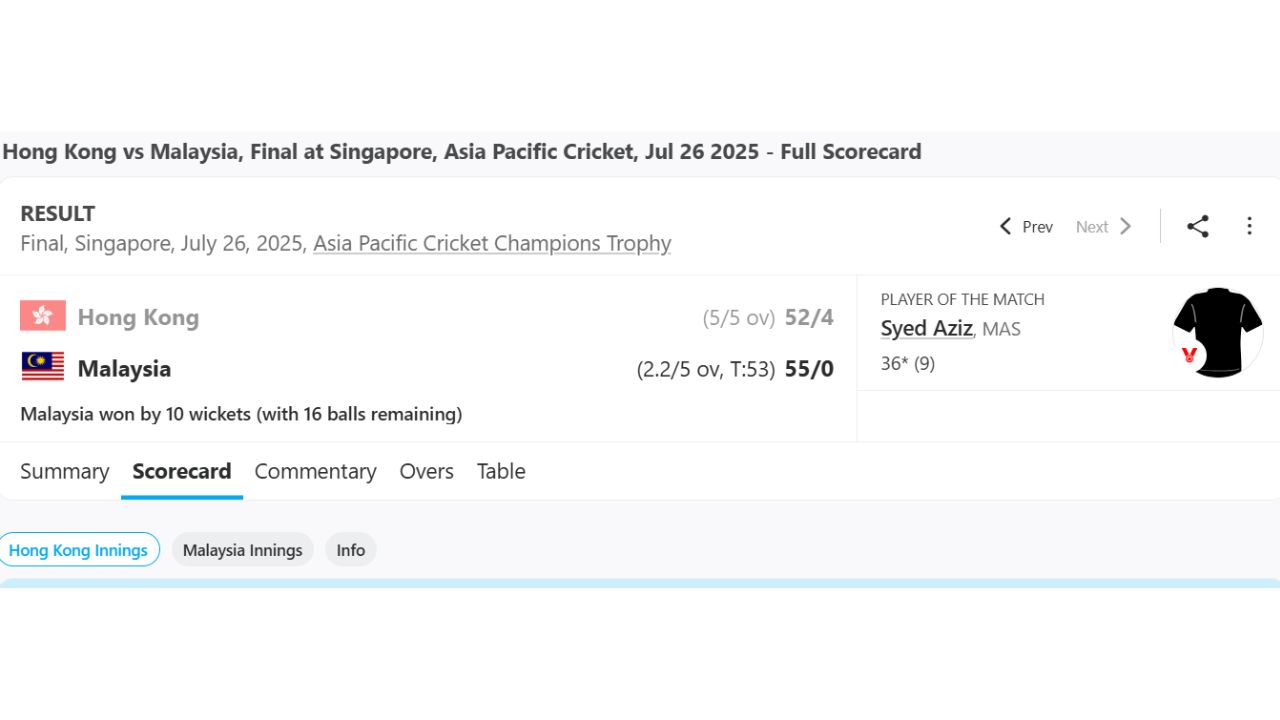
Task: Click the Next match arrow
Action: [x=1104, y=227]
